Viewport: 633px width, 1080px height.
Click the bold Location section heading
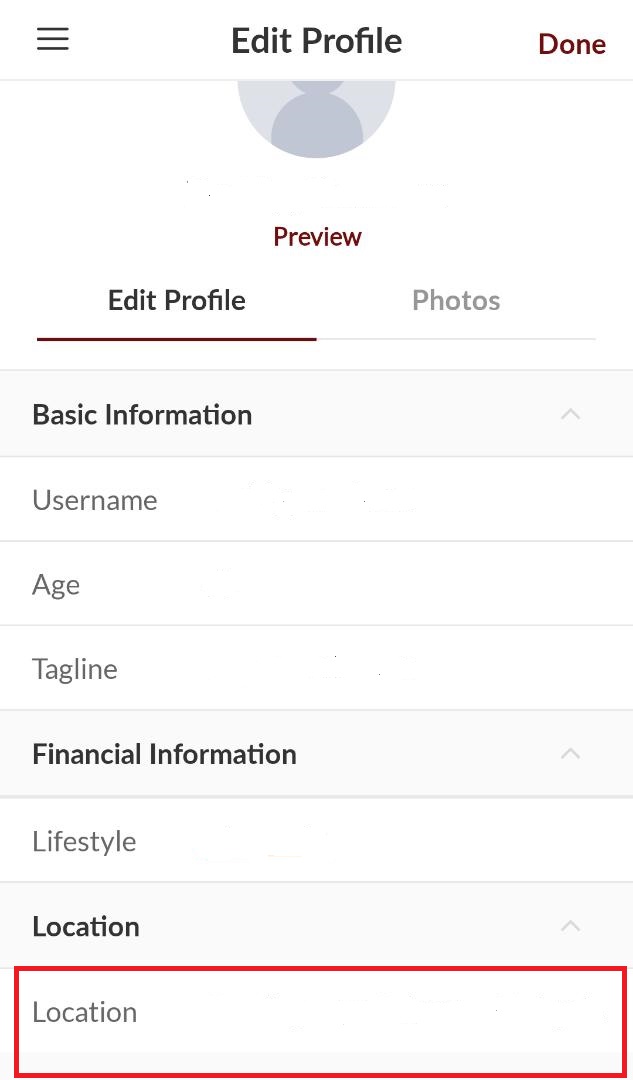86,927
